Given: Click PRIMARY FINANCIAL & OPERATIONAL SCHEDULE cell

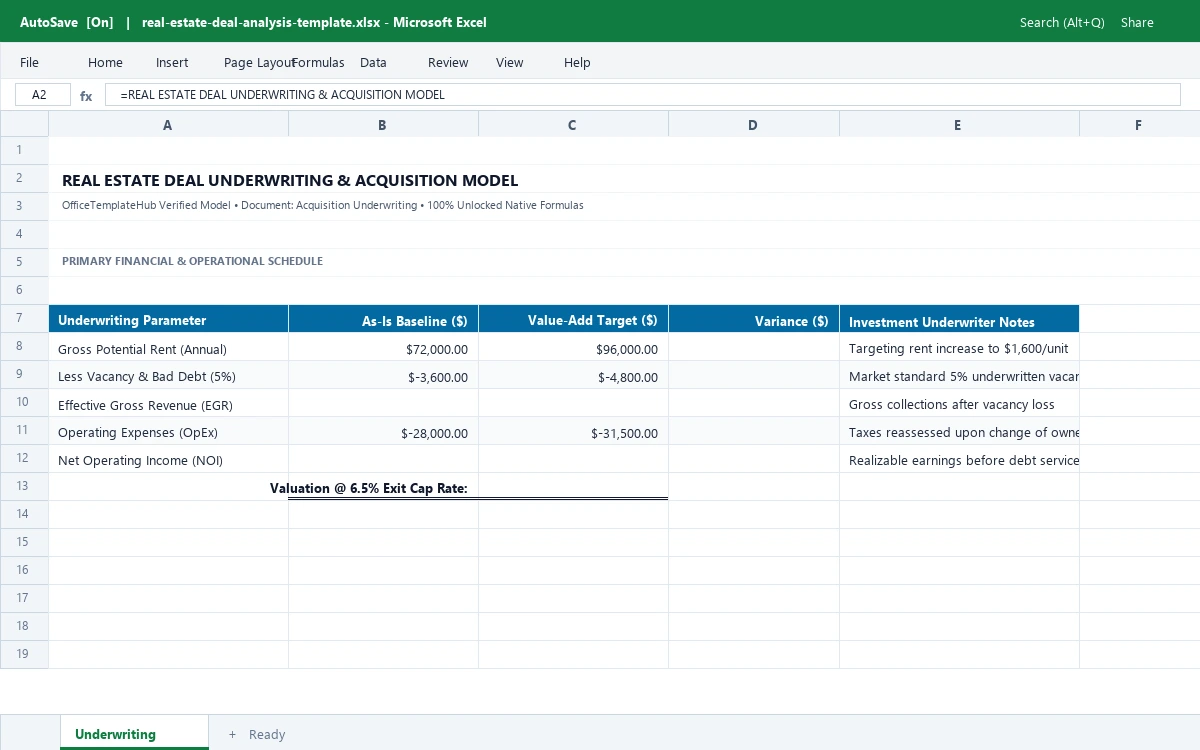Looking at the screenshot, I should 192,261.
